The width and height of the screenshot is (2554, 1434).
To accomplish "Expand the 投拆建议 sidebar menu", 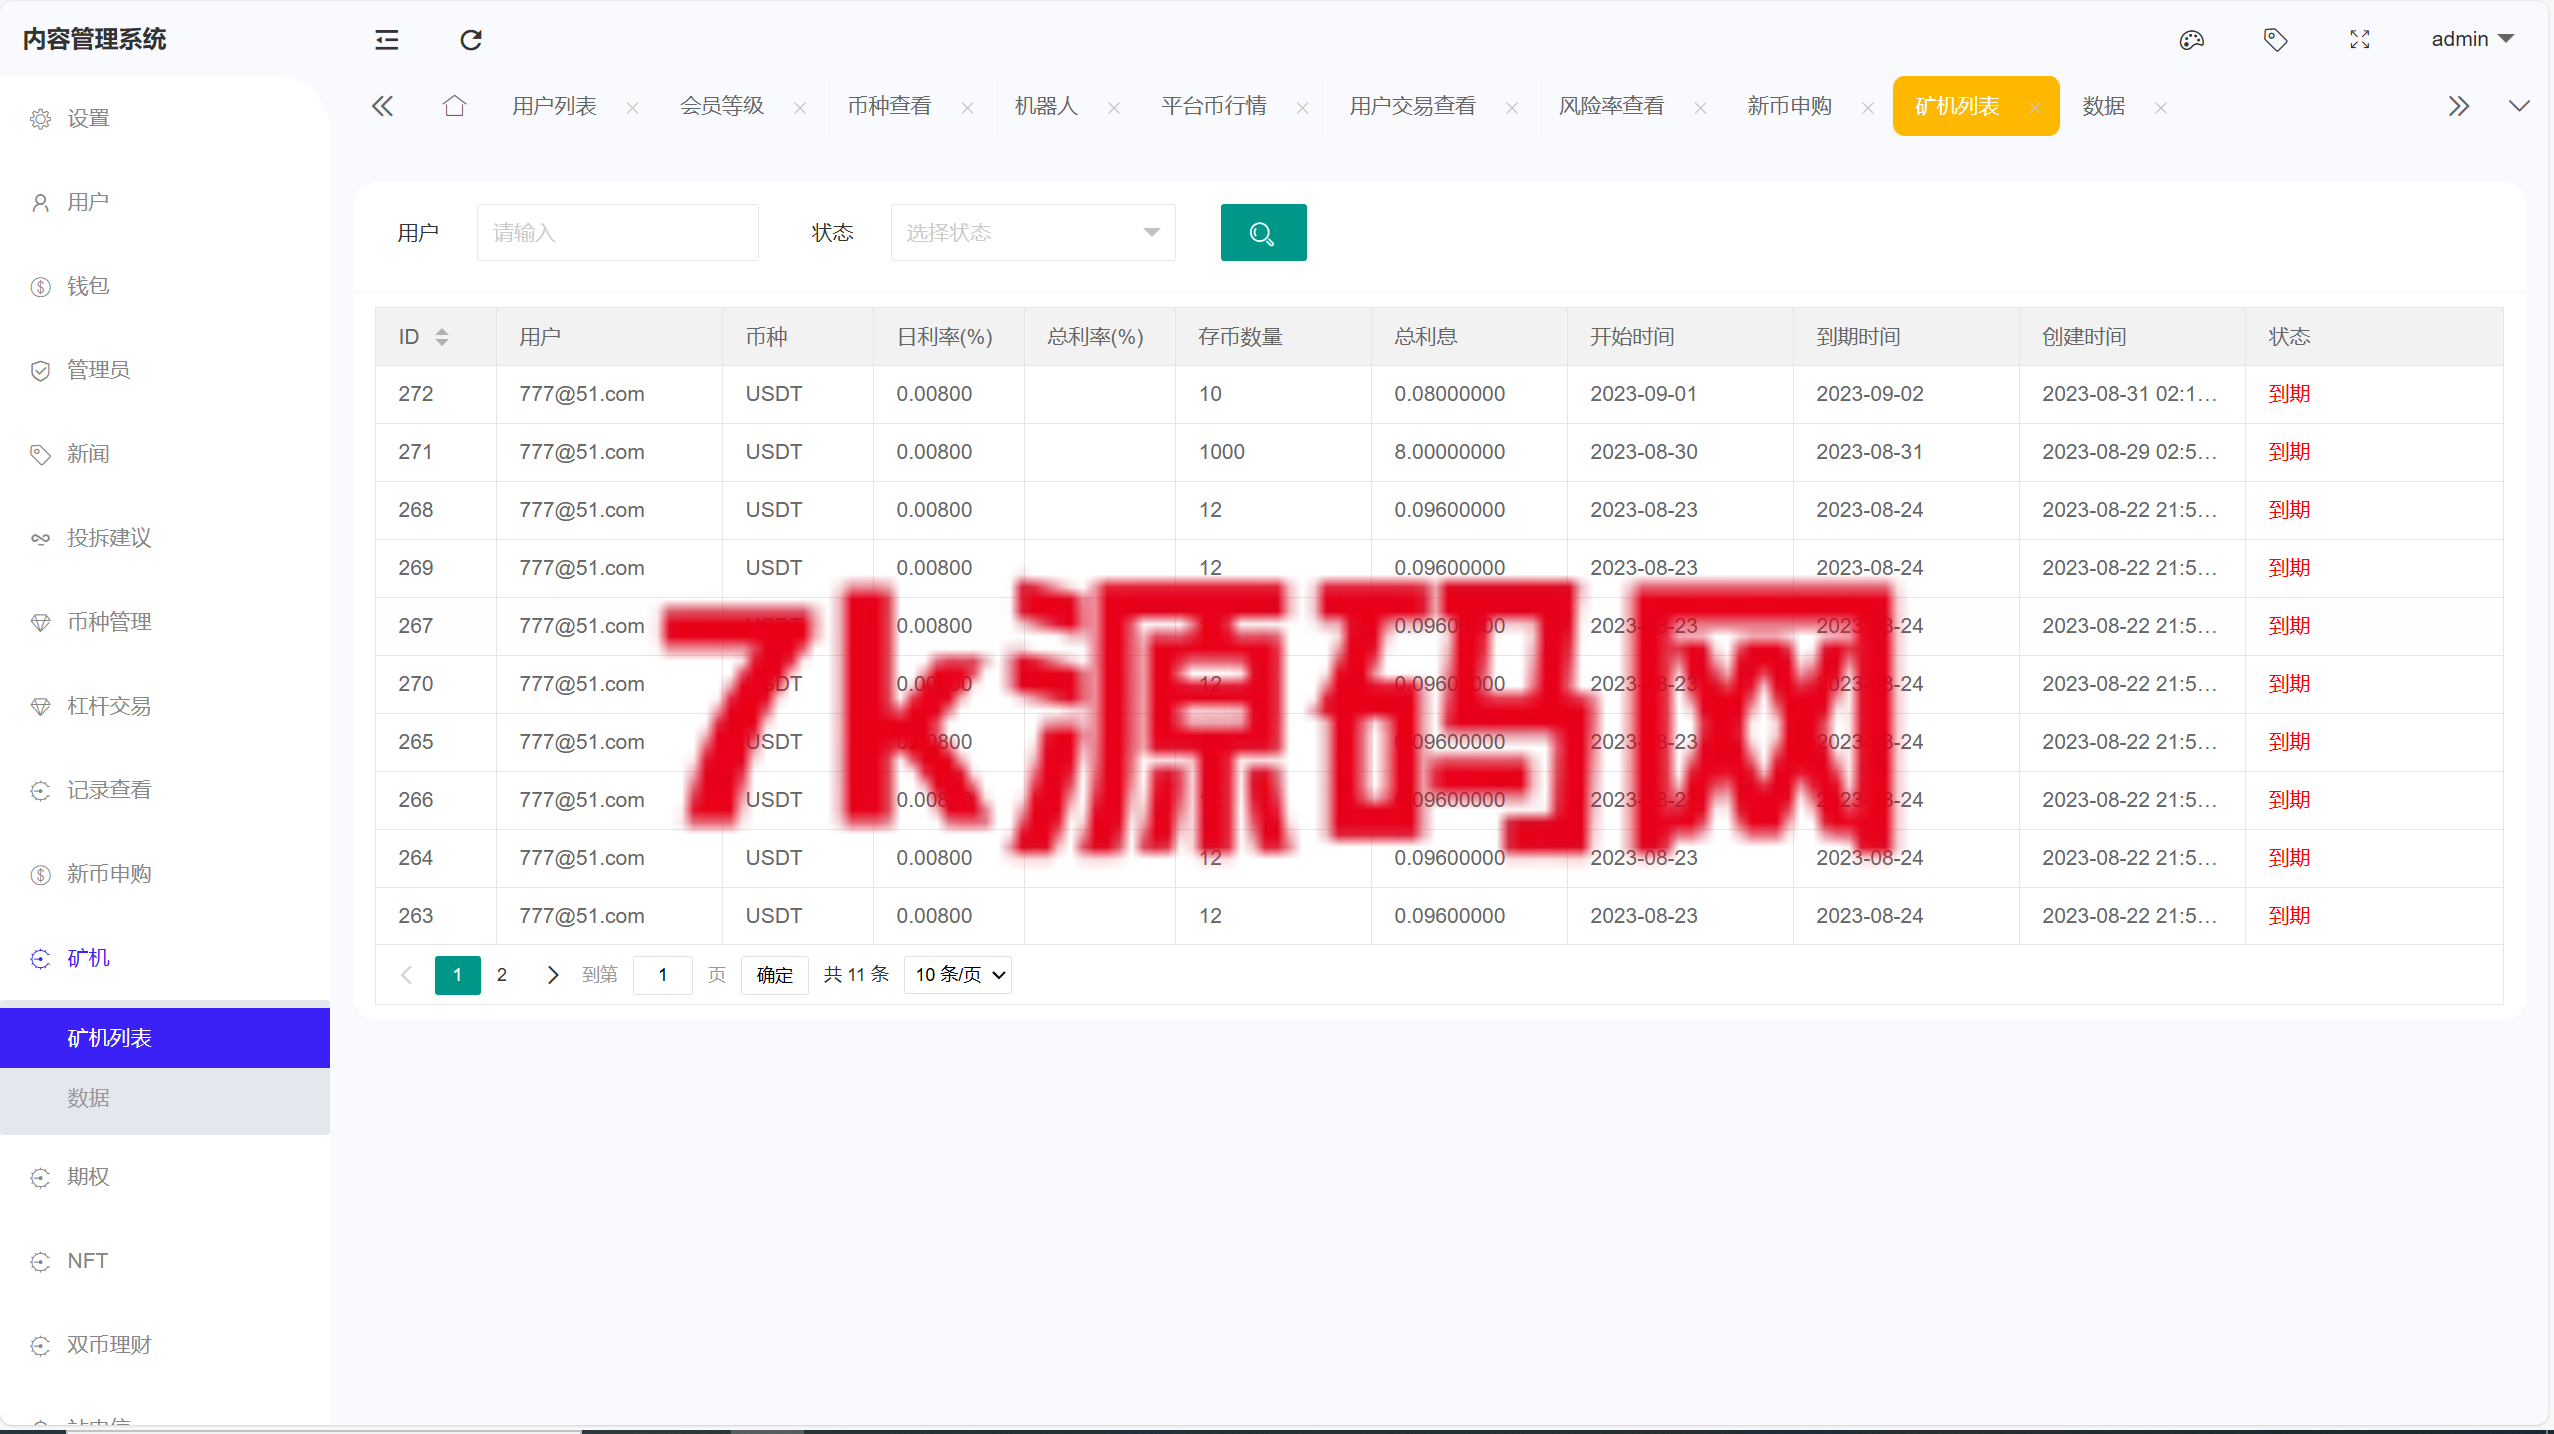I will tap(165, 539).
